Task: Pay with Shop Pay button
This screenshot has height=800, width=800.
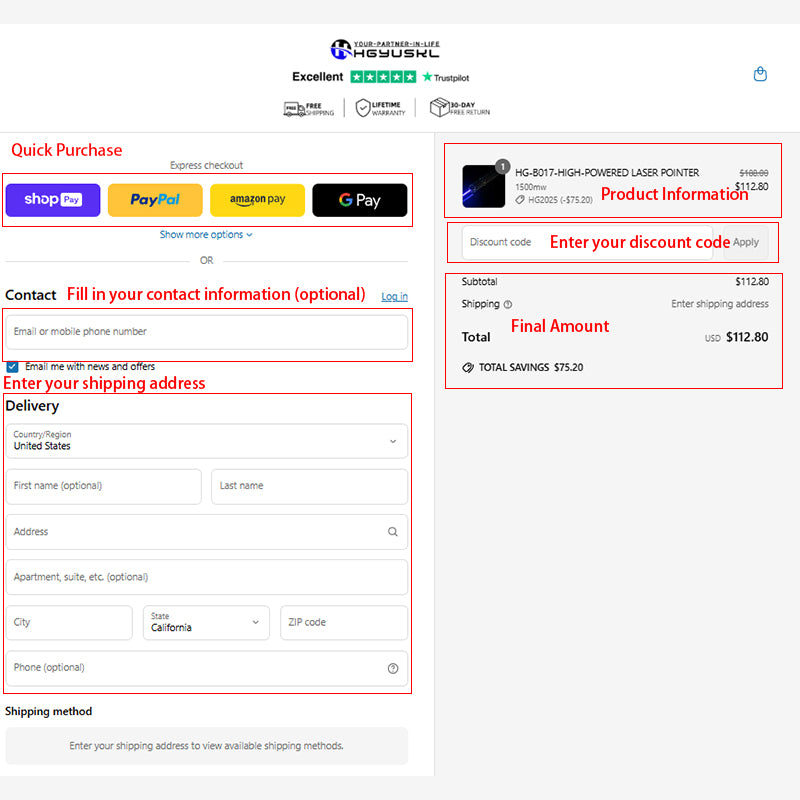Action: click(53, 200)
